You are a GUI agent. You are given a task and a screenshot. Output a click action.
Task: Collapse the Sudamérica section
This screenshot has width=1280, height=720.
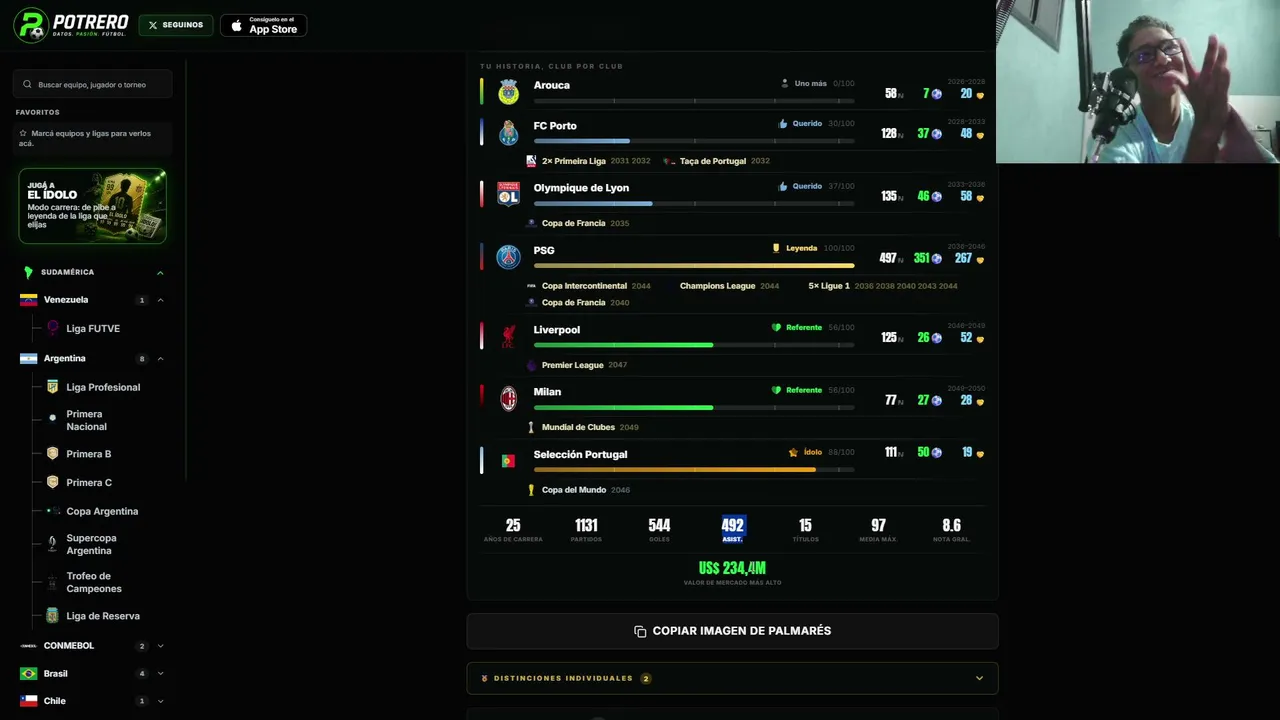point(160,272)
